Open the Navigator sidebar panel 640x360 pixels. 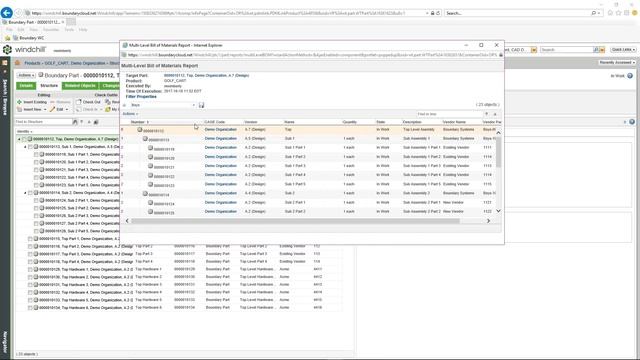[x=5, y=342]
